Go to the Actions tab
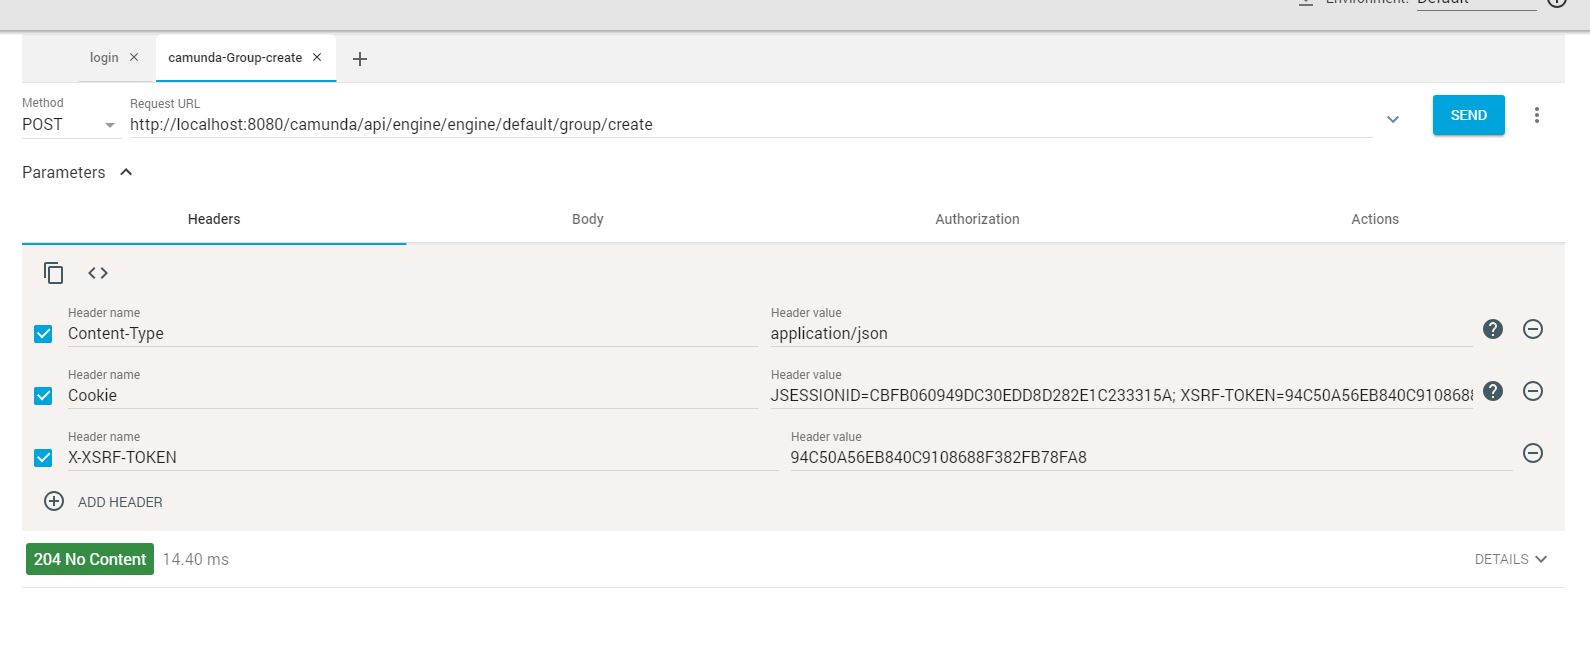The height and width of the screenshot is (662, 1590). point(1375,219)
